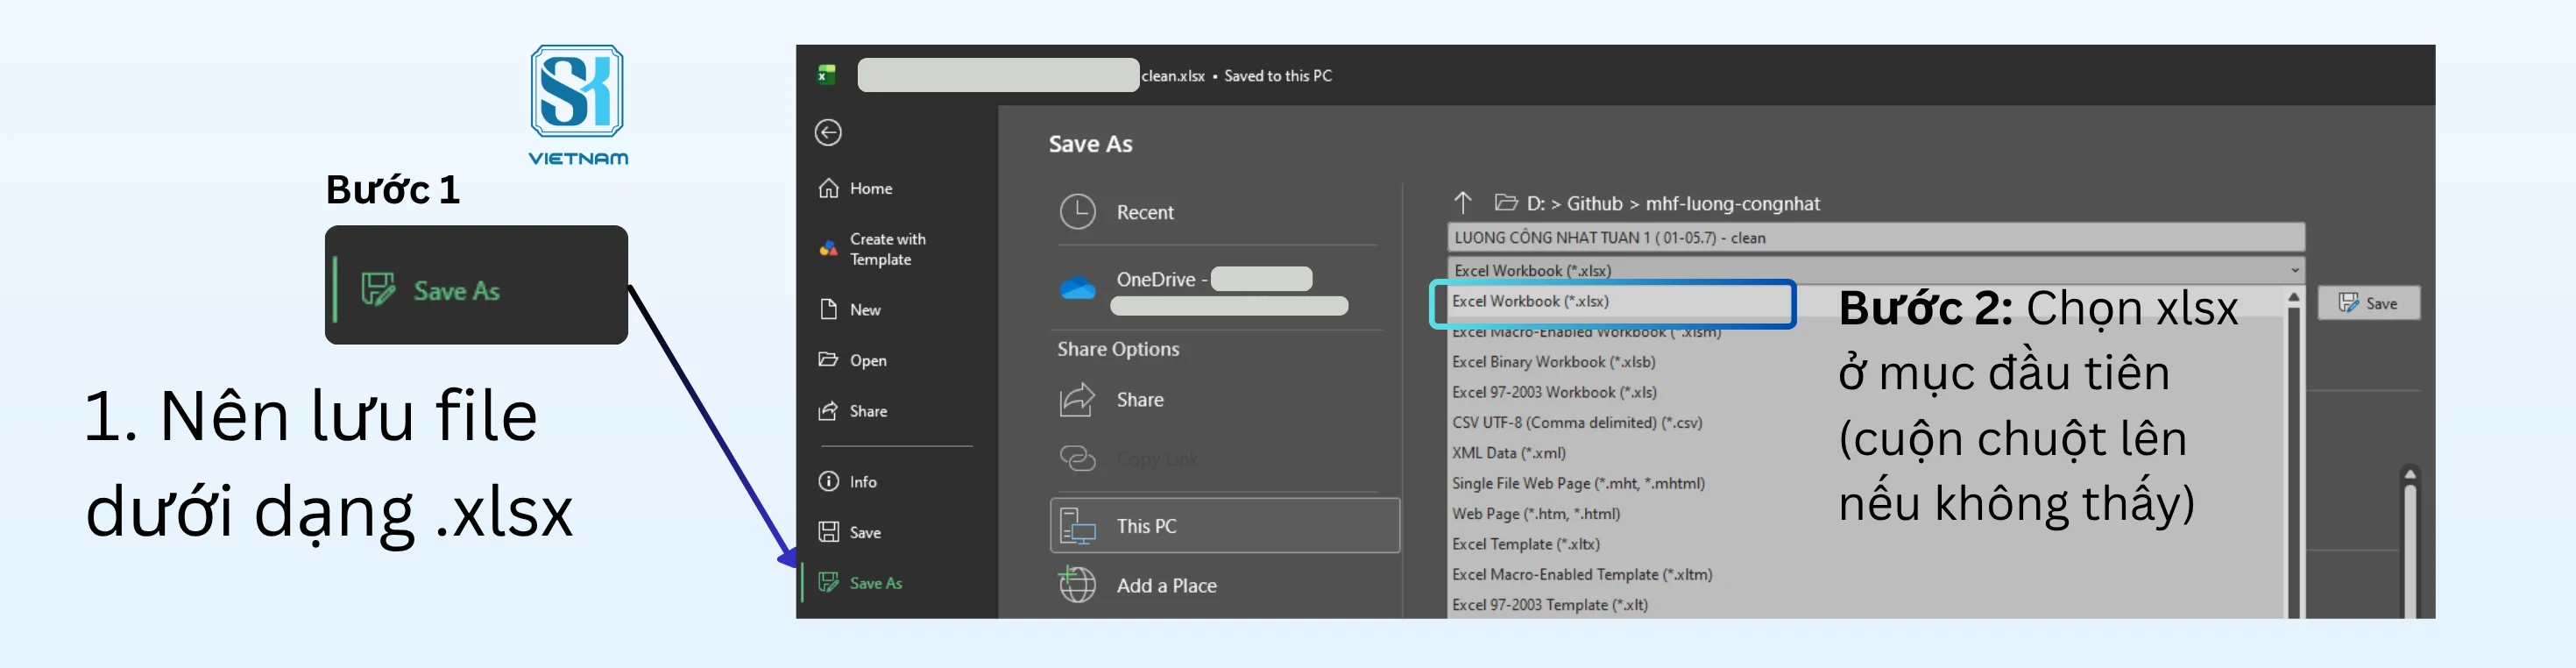The width and height of the screenshot is (2576, 668).
Task: Pick CSV UTF-8 (Comma delimited) format
Action: click(x=1577, y=423)
